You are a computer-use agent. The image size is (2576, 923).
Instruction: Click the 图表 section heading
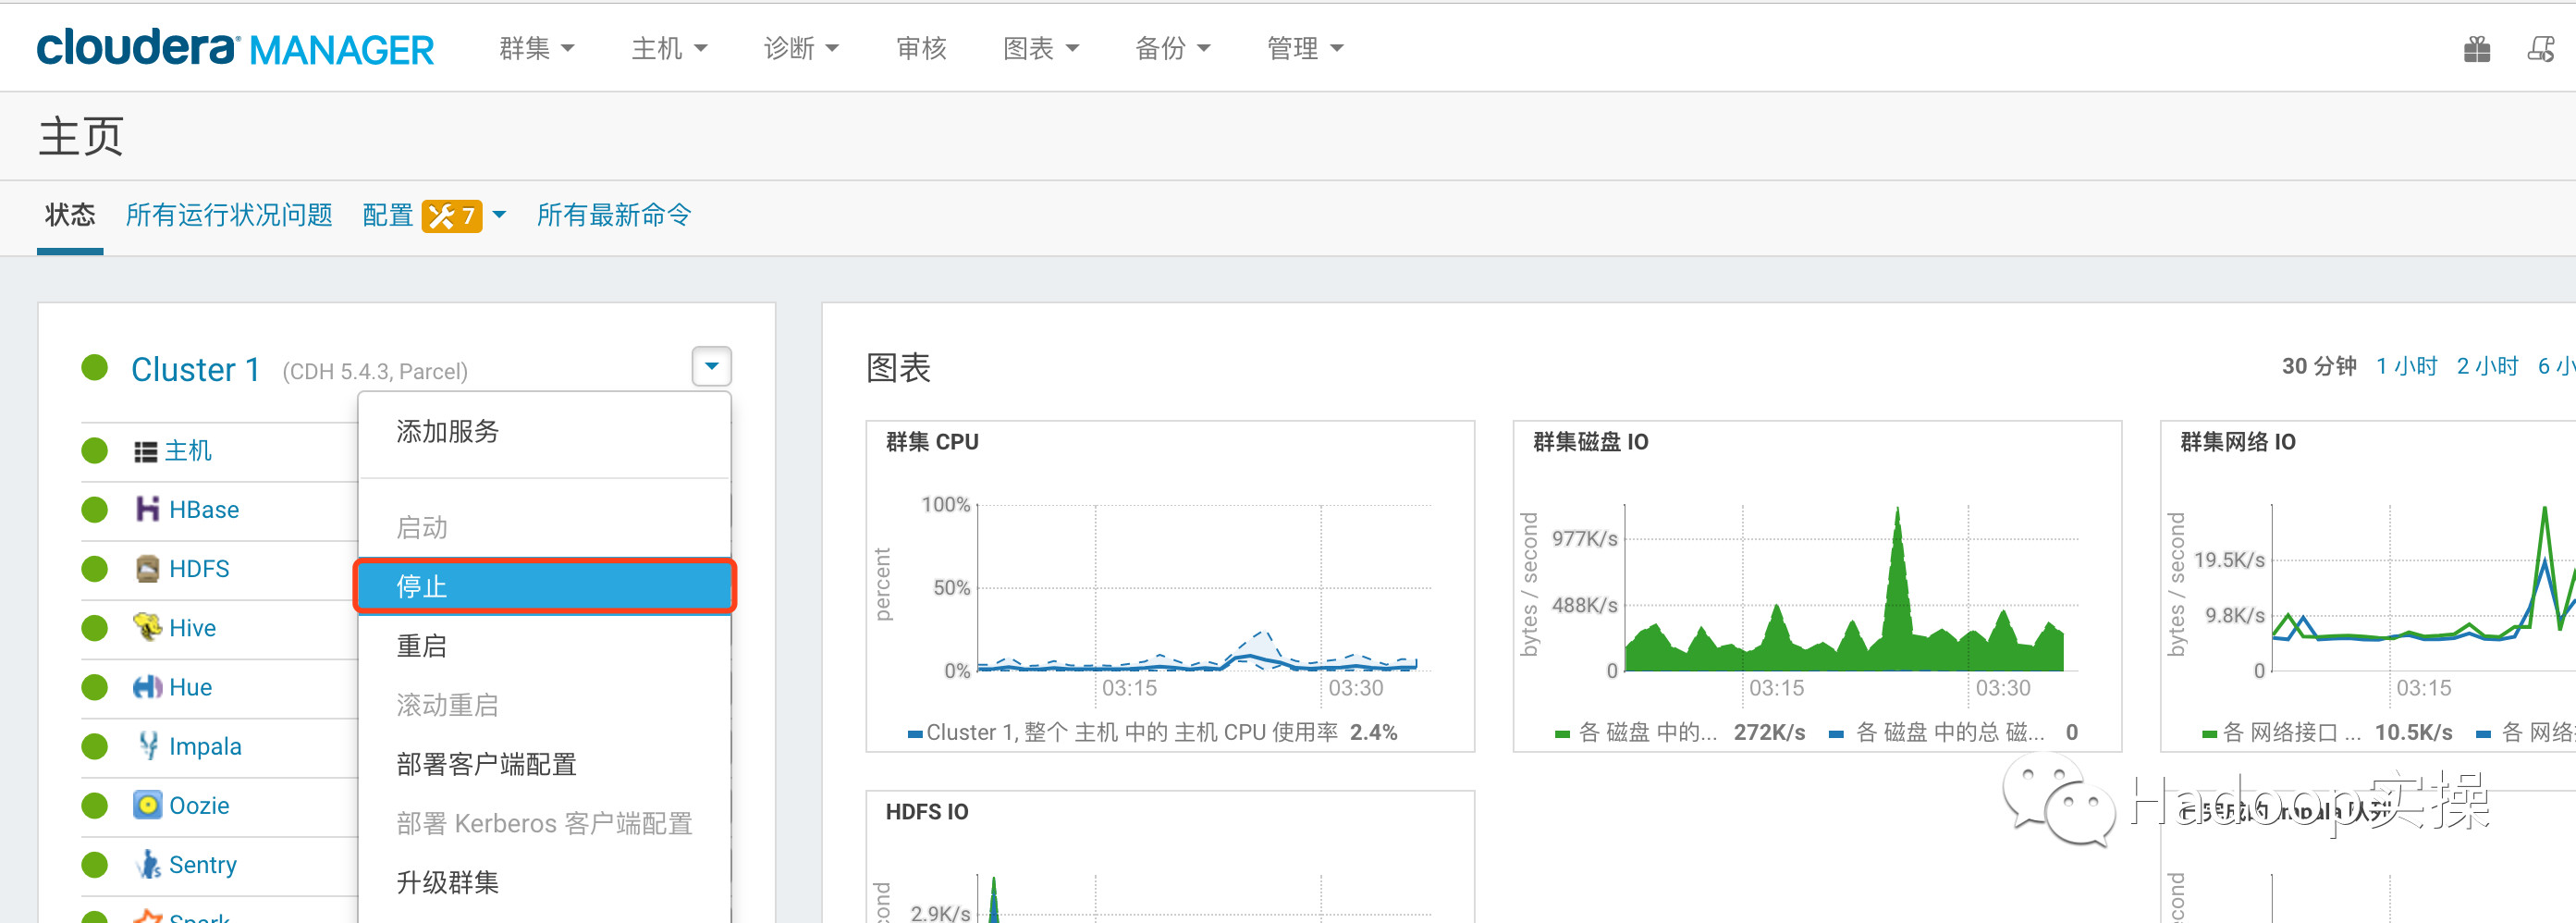pos(898,367)
